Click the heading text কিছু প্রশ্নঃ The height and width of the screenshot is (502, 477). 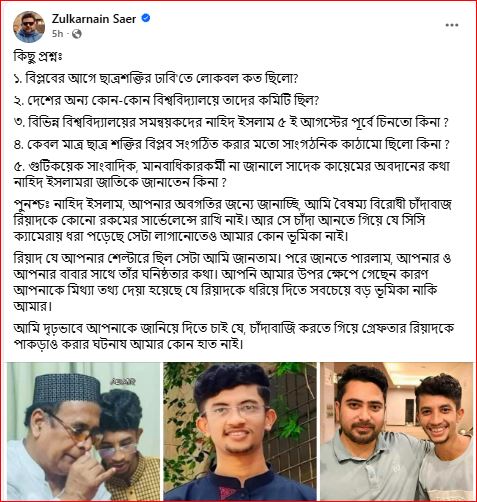point(38,56)
